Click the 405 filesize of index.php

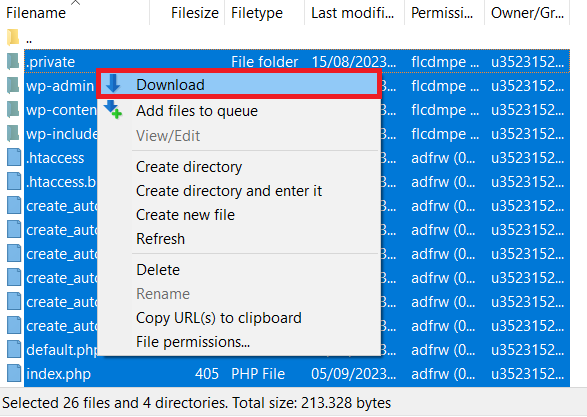207,374
